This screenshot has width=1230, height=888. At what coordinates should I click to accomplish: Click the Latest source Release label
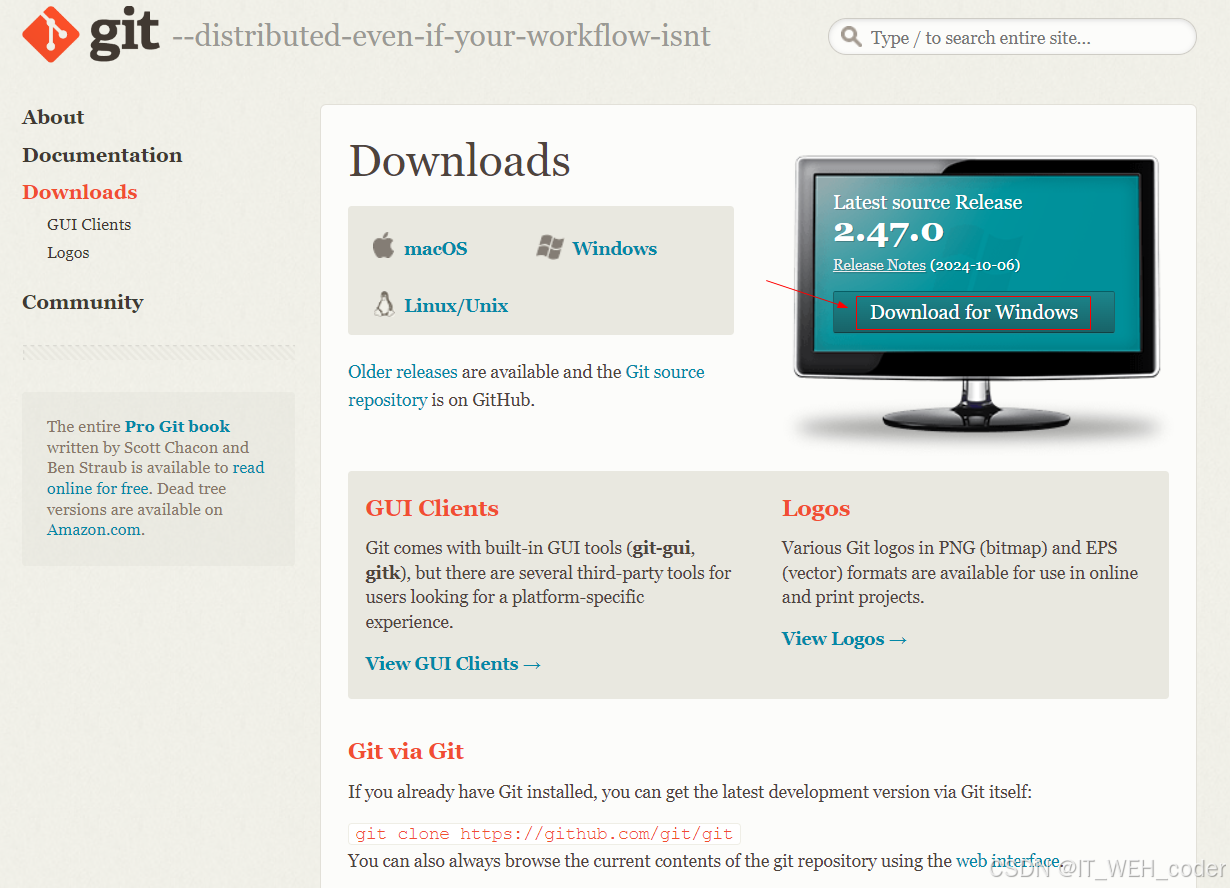click(x=928, y=202)
